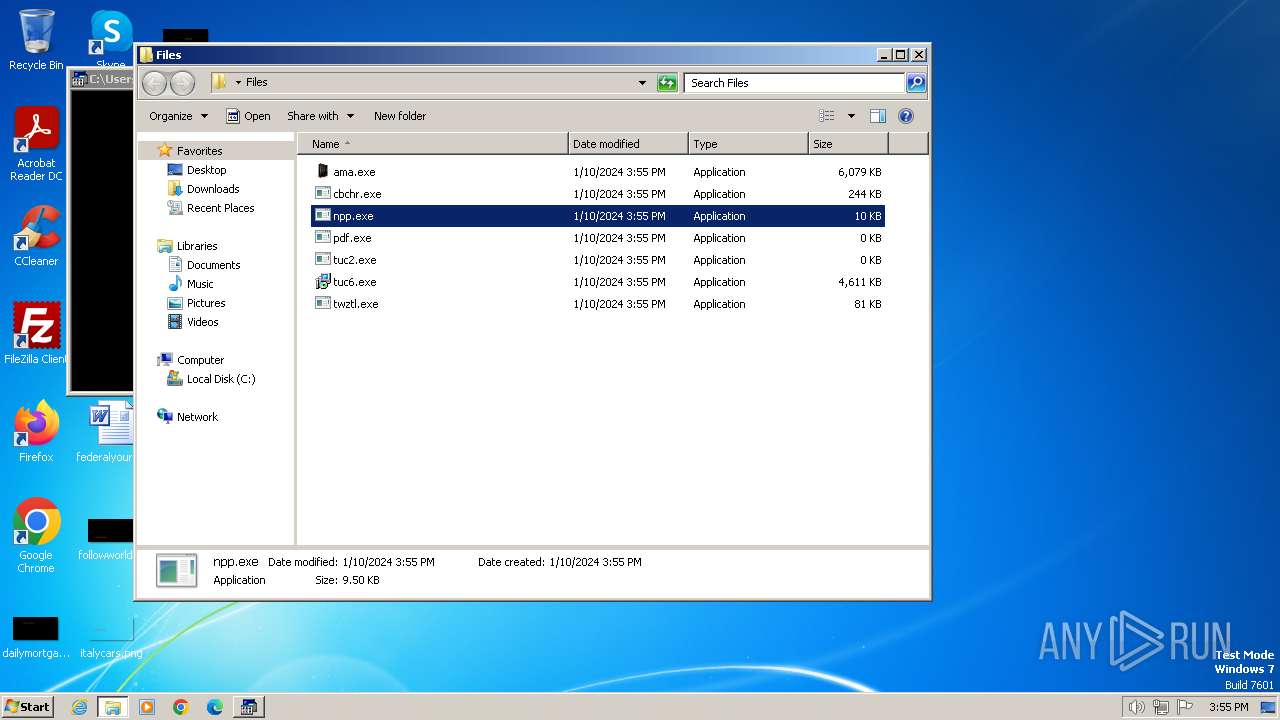Click FileZilla Client desktop icon

(x=36, y=334)
